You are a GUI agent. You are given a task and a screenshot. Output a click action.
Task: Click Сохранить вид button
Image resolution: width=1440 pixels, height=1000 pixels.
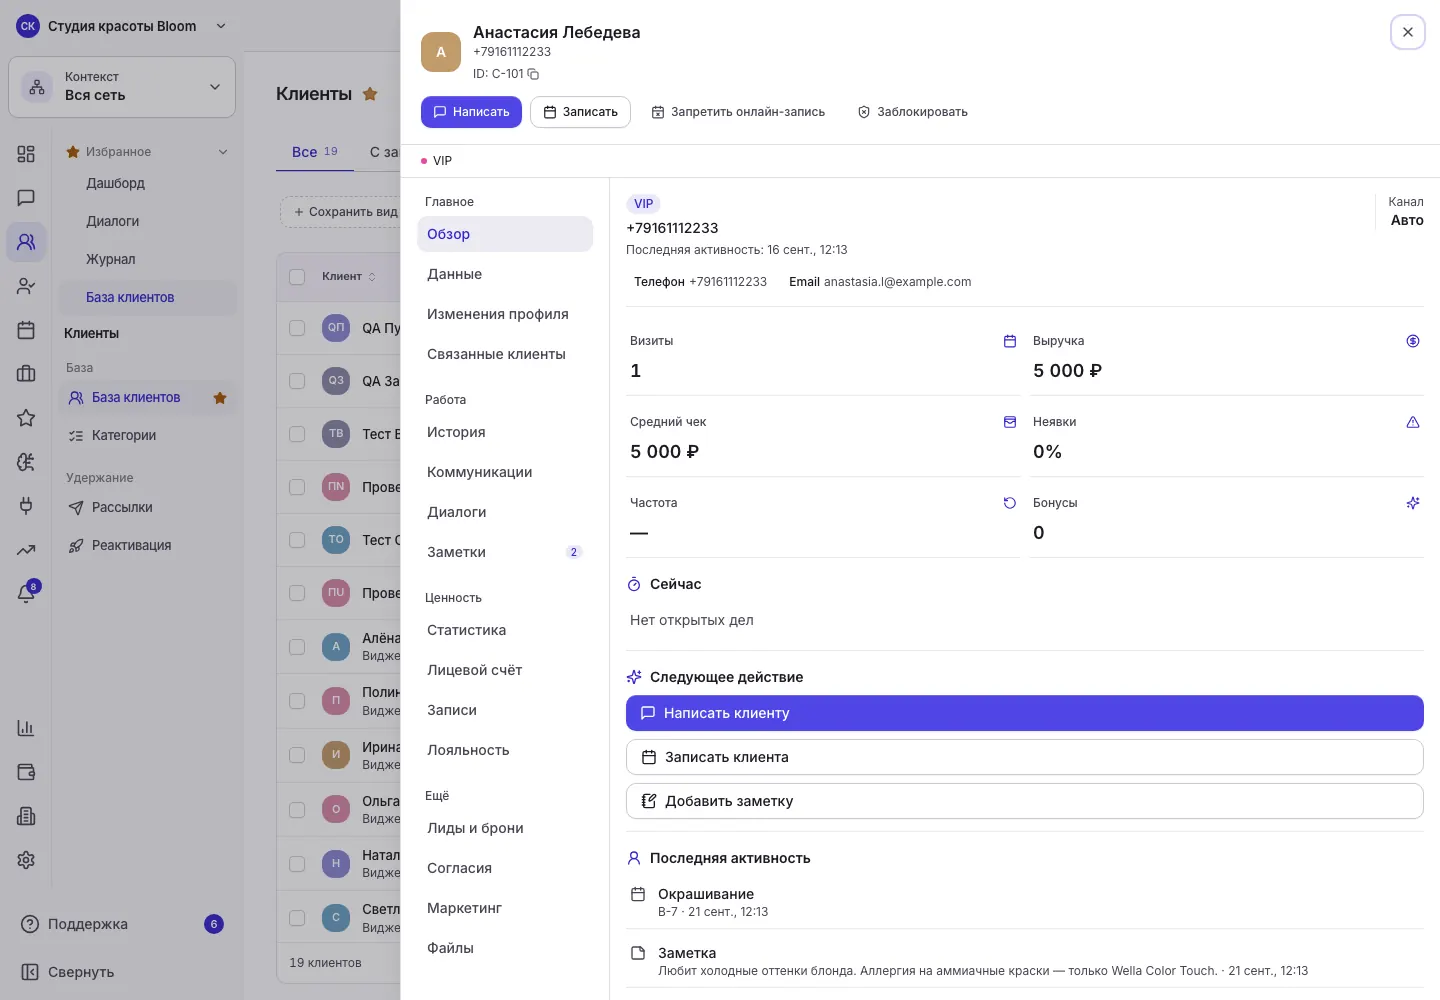coord(345,212)
